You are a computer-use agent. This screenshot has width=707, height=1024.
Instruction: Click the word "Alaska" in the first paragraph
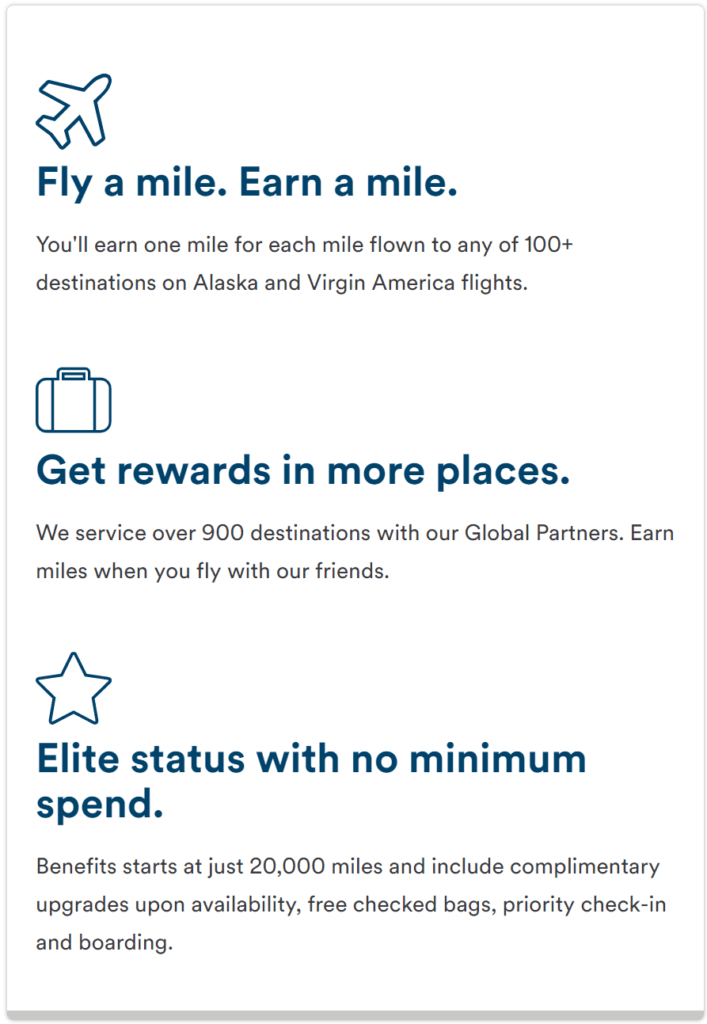(226, 283)
